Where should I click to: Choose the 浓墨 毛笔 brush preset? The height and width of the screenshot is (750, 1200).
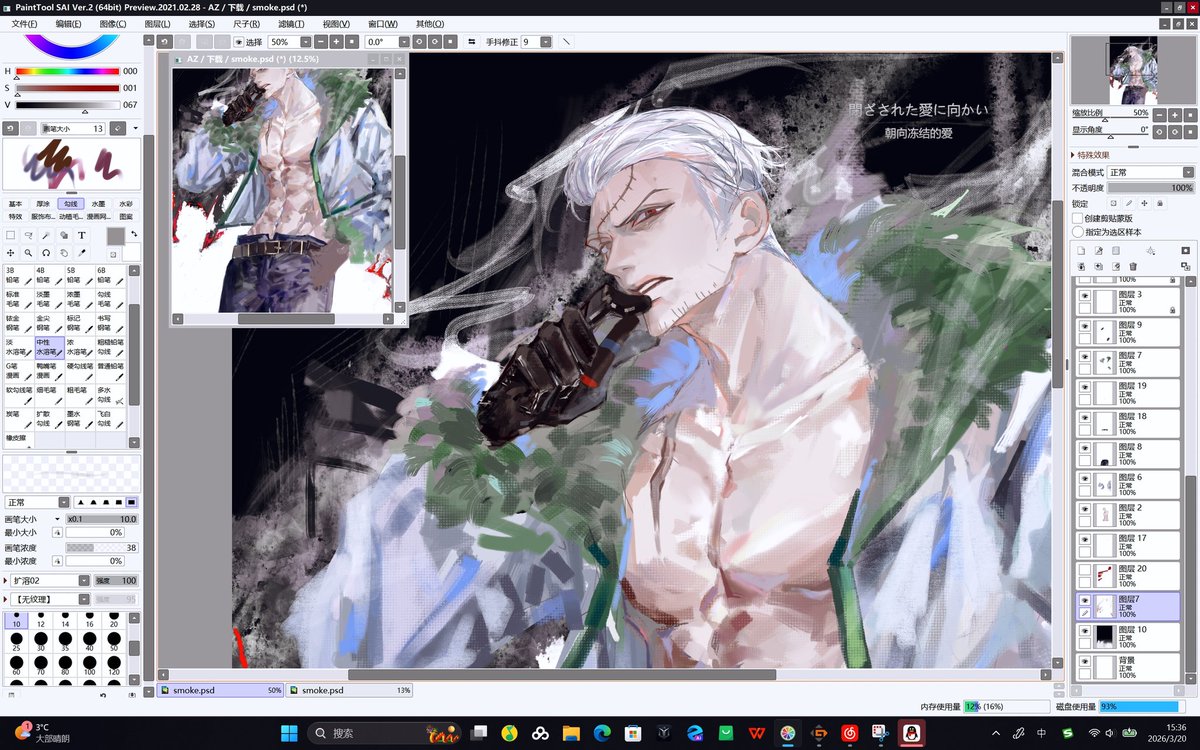79,299
